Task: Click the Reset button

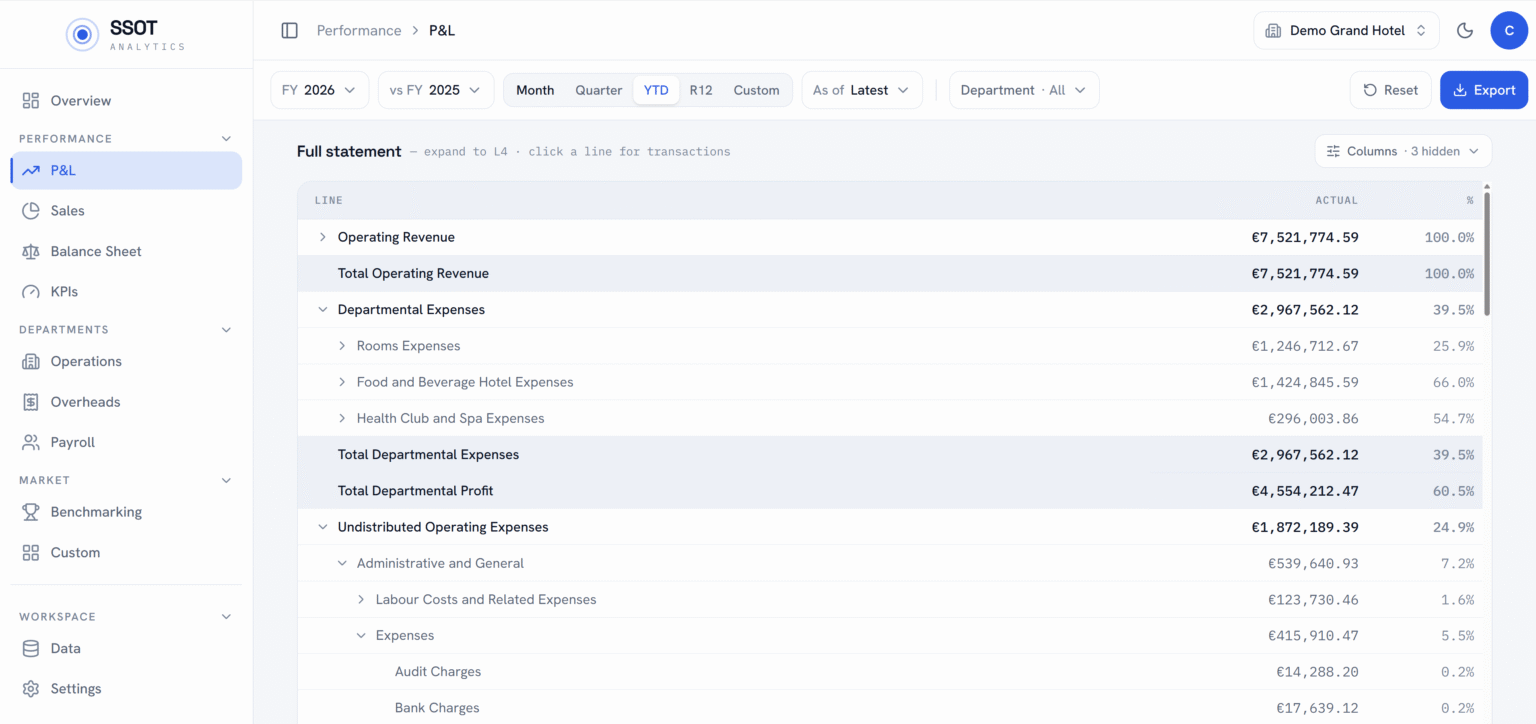Action: (x=1391, y=90)
